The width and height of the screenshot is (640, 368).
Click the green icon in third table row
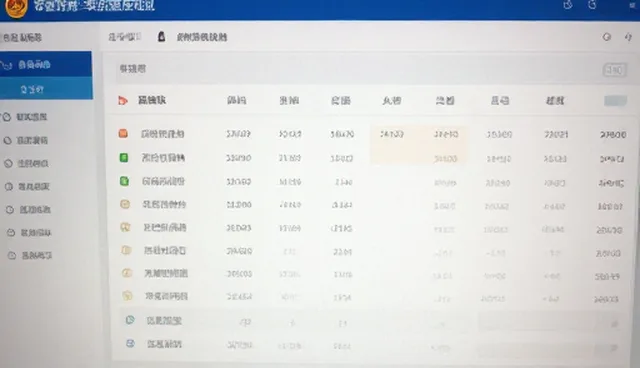click(x=124, y=181)
